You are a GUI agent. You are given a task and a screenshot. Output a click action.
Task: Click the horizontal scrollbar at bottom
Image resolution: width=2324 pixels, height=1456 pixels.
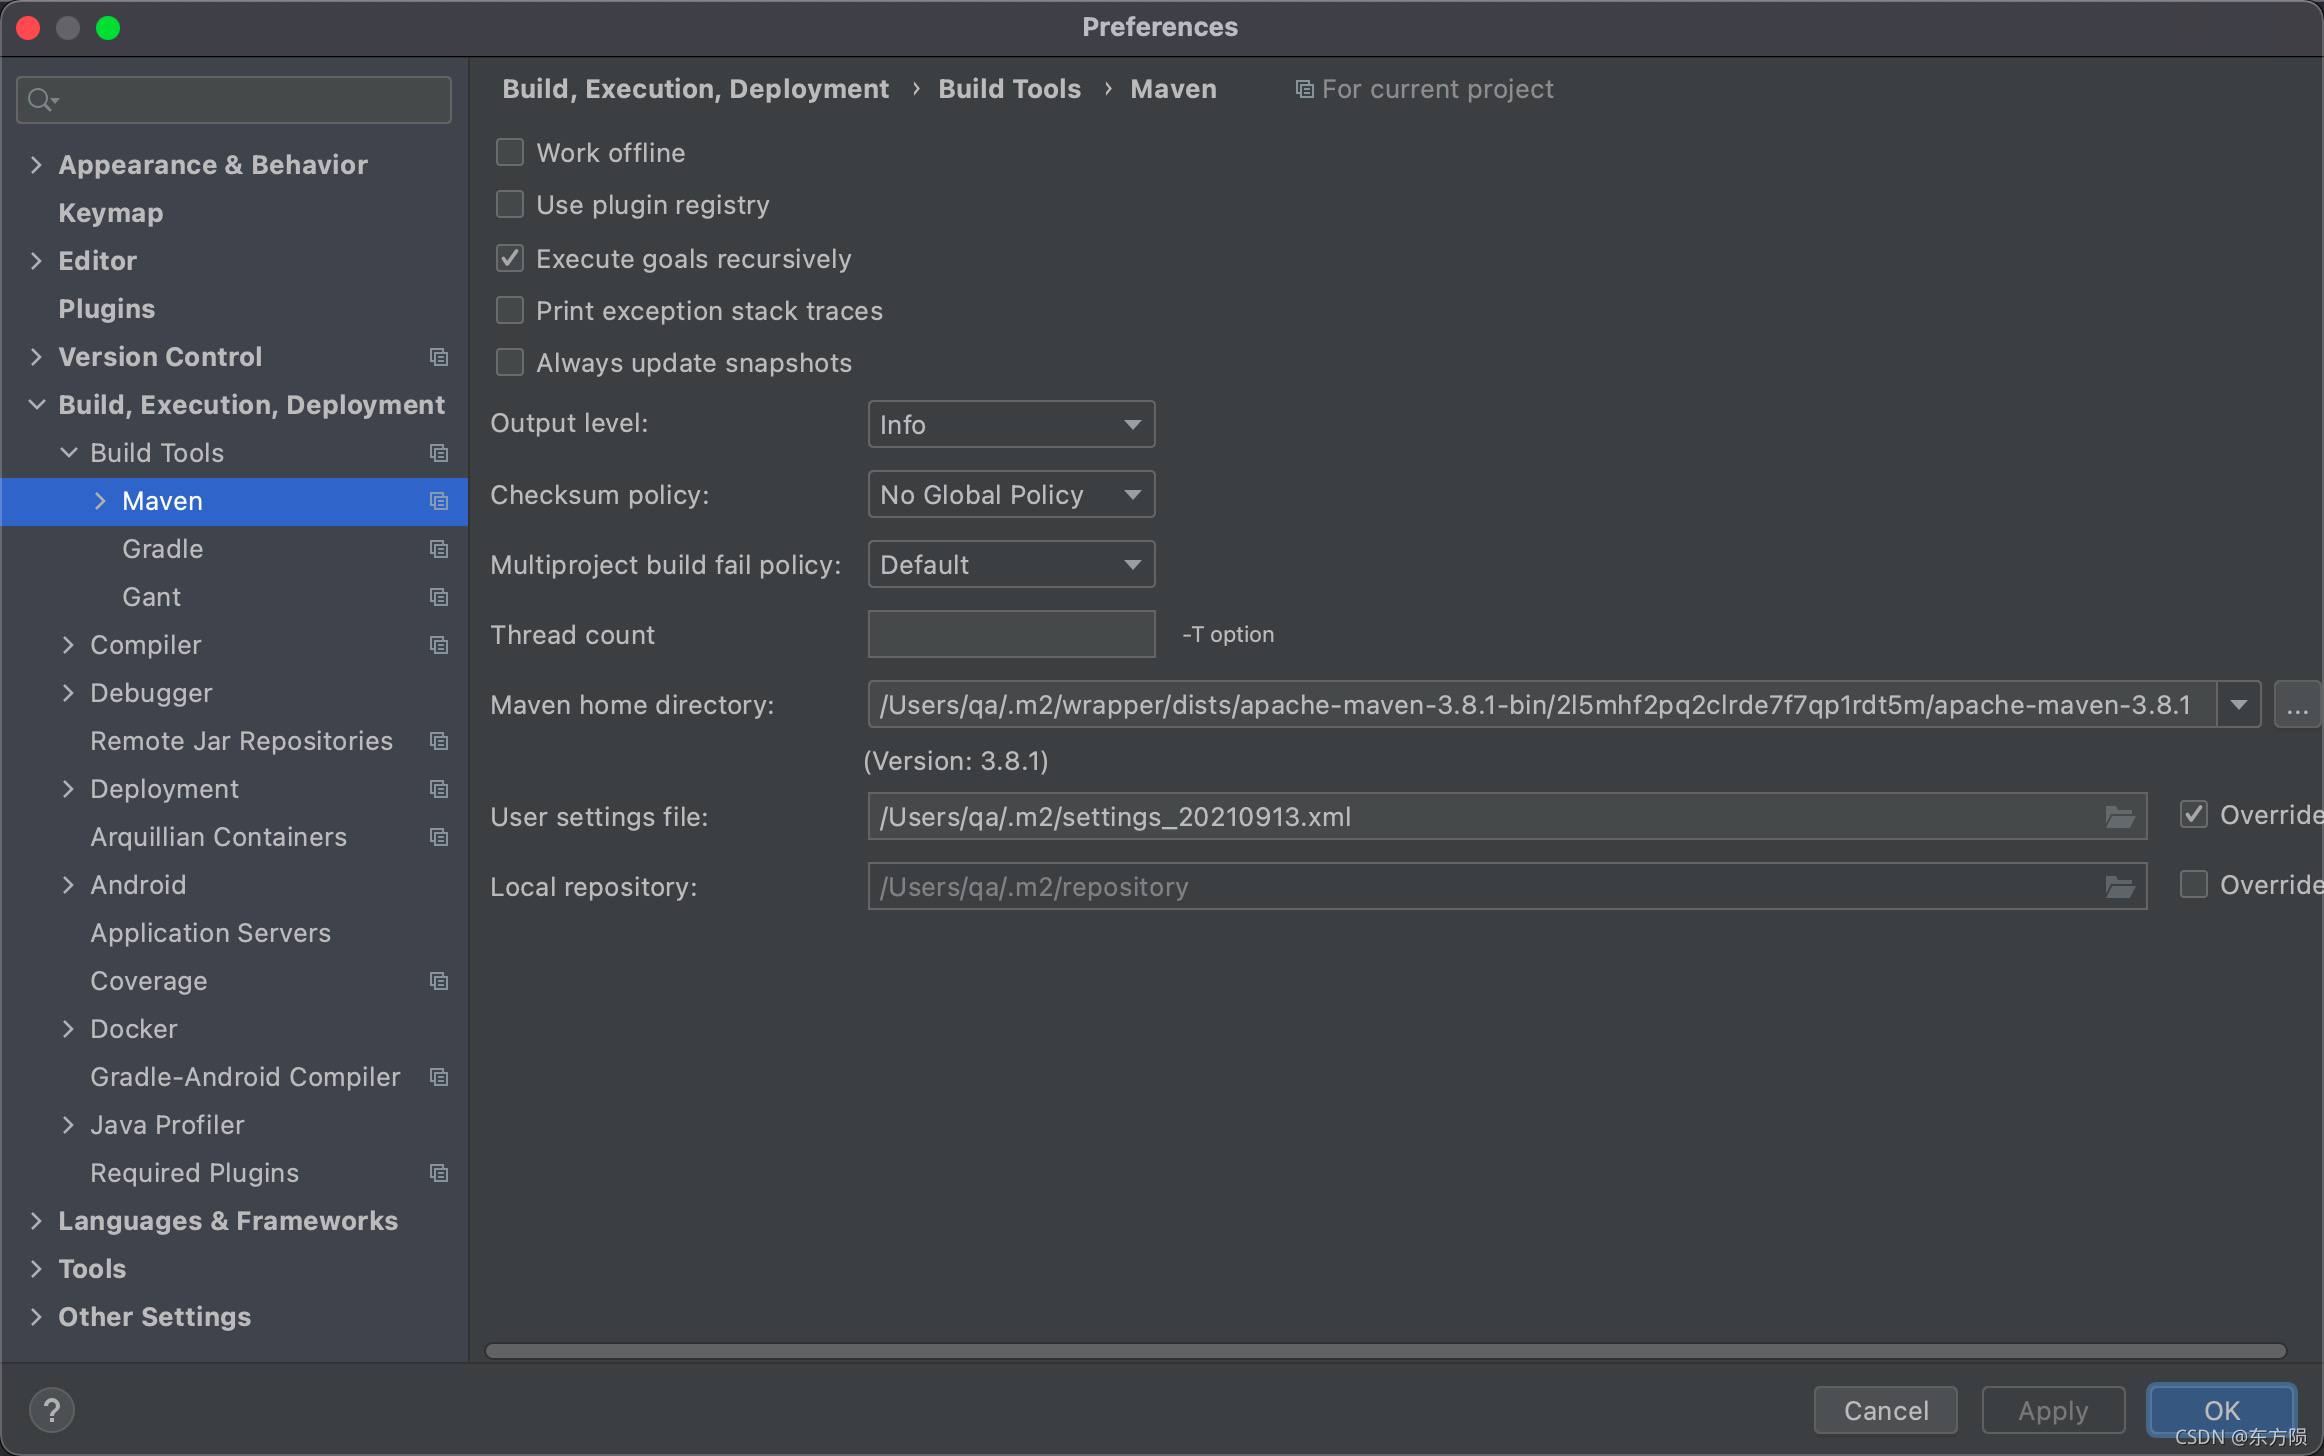point(1385,1351)
